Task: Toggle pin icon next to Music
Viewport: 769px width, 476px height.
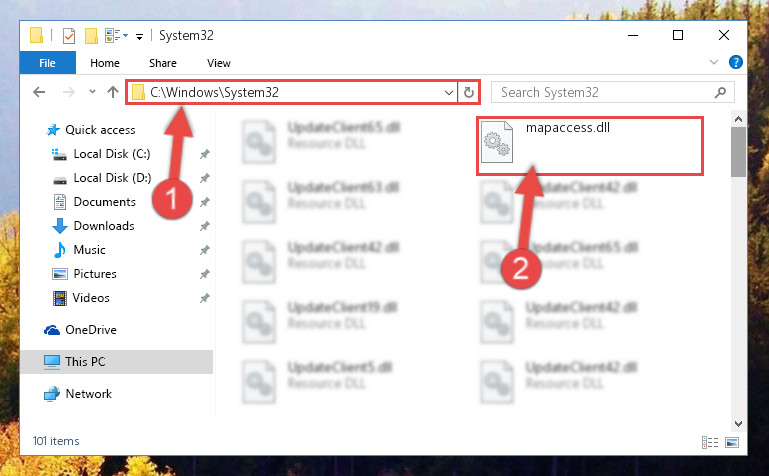Action: click(x=205, y=250)
